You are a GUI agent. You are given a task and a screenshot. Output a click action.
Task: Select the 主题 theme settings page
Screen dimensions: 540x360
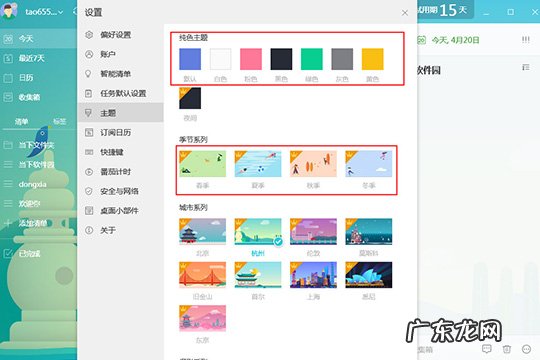click(x=120, y=113)
